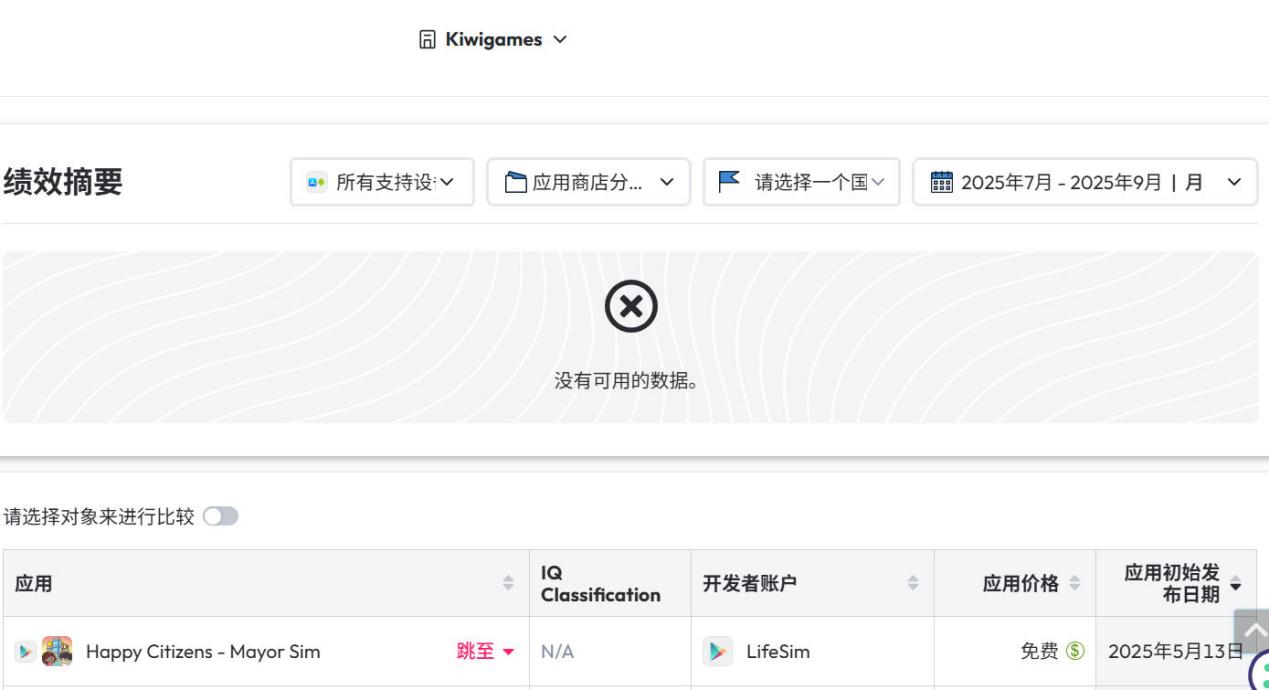
Task: Expand the 2025年7月 - 2025年9月 date selector
Action: (x=1086, y=183)
